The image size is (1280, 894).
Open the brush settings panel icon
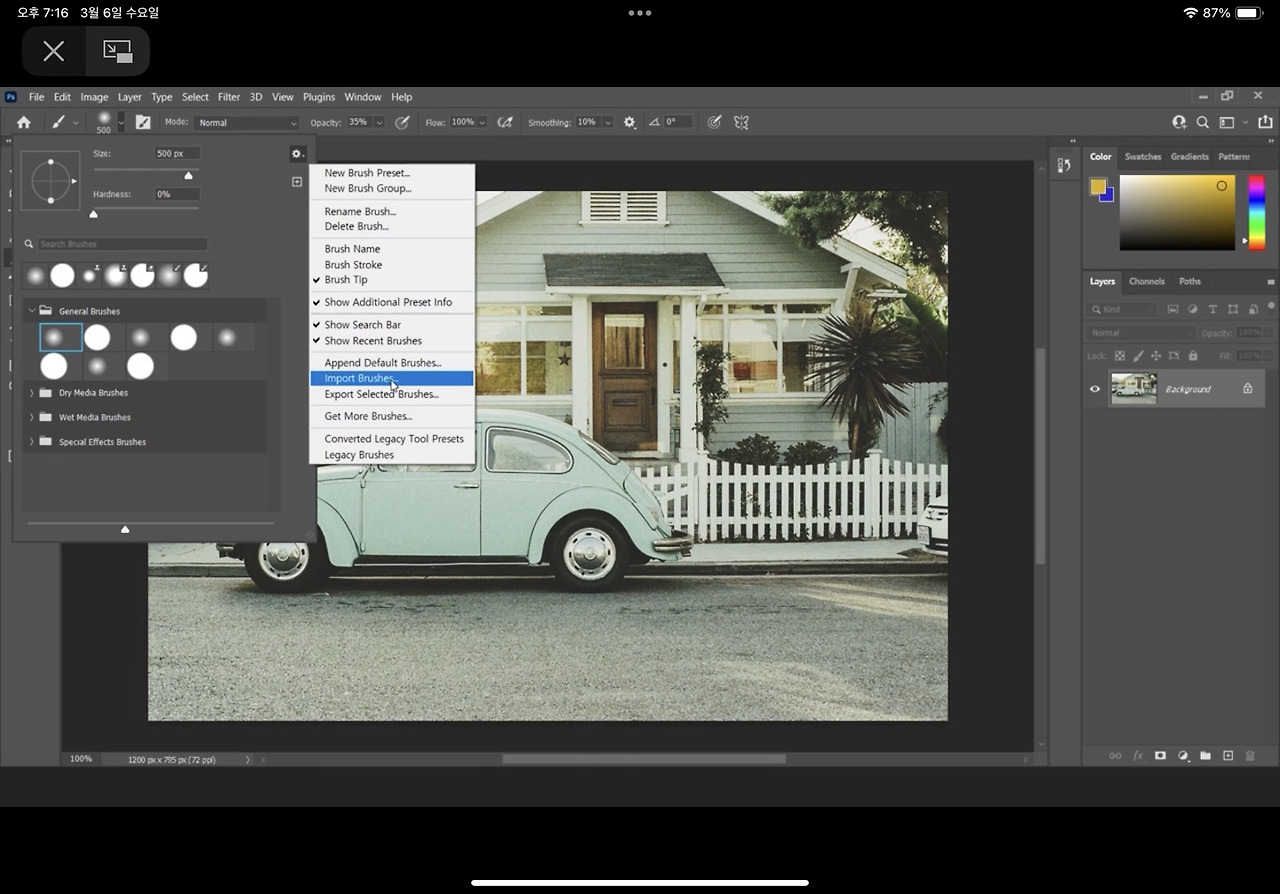point(143,122)
